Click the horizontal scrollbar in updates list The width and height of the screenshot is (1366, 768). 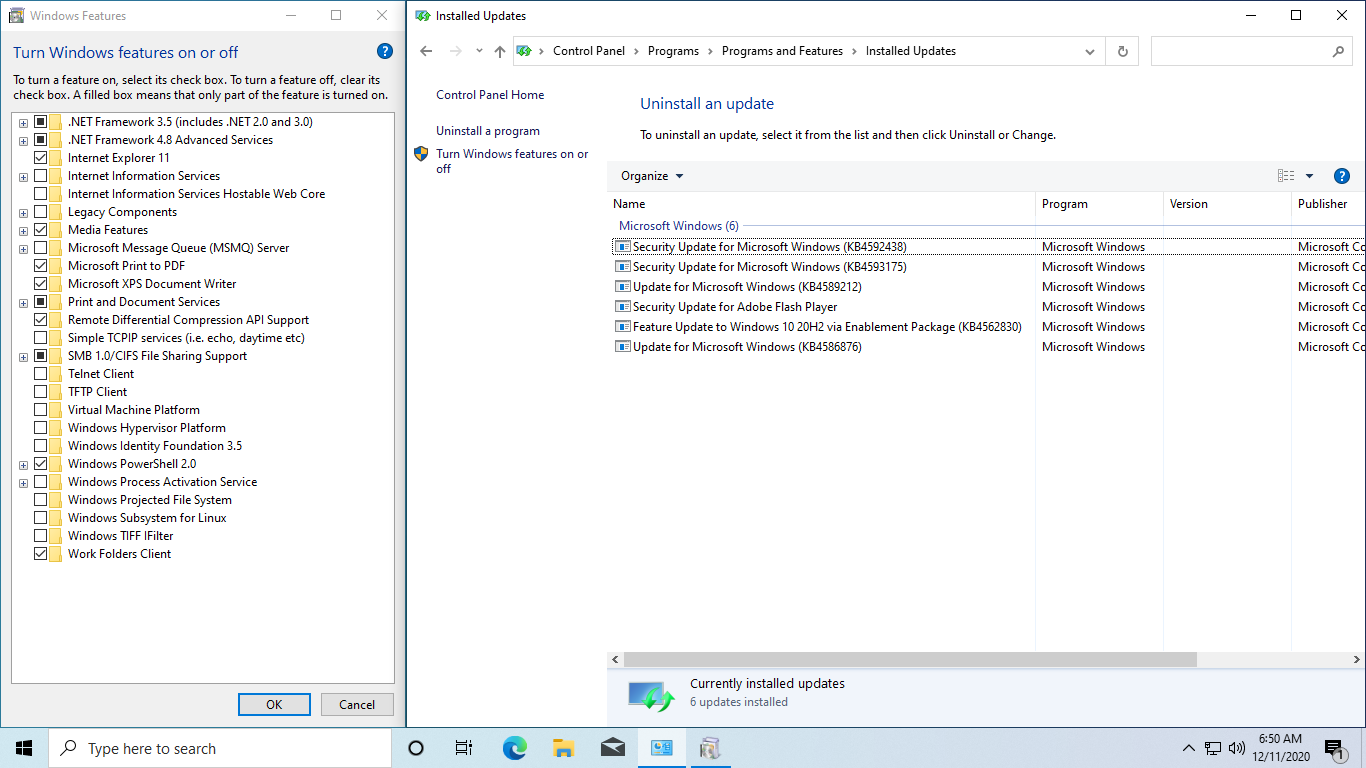[x=910, y=660]
